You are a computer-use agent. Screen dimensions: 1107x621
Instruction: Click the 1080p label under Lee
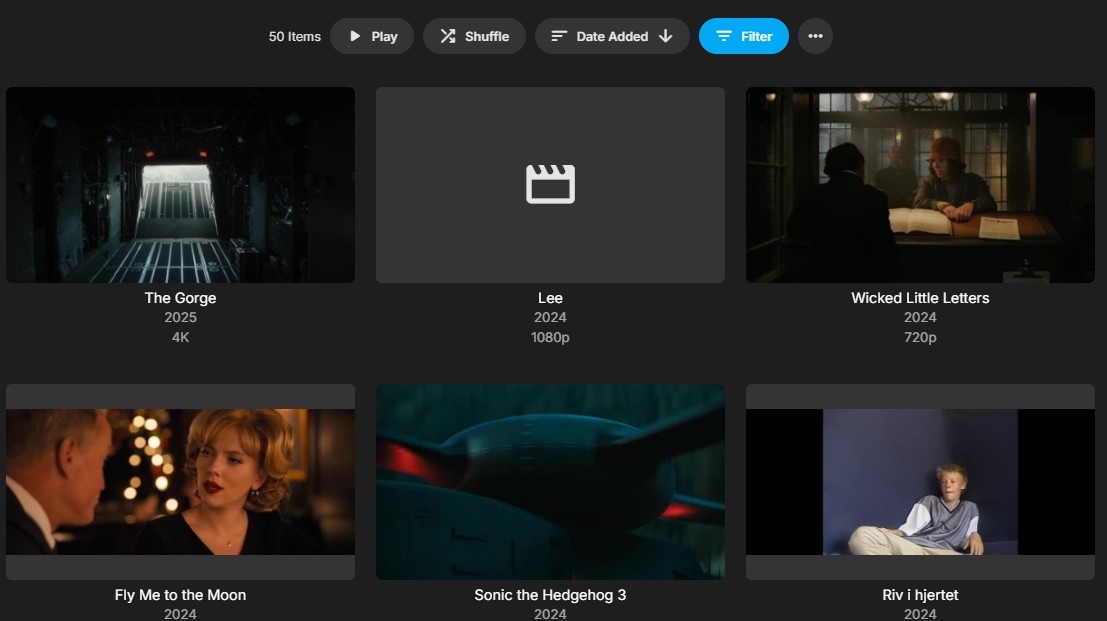(x=551, y=337)
